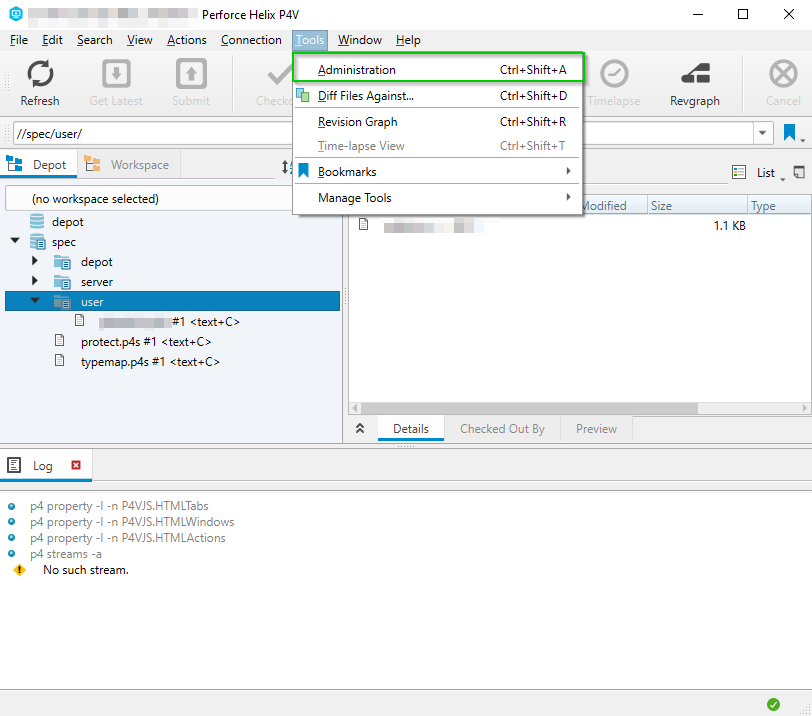Image resolution: width=812 pixels, height=716 pixels.
Task: Close the Log tab with red X
Action: coord(76,466)
